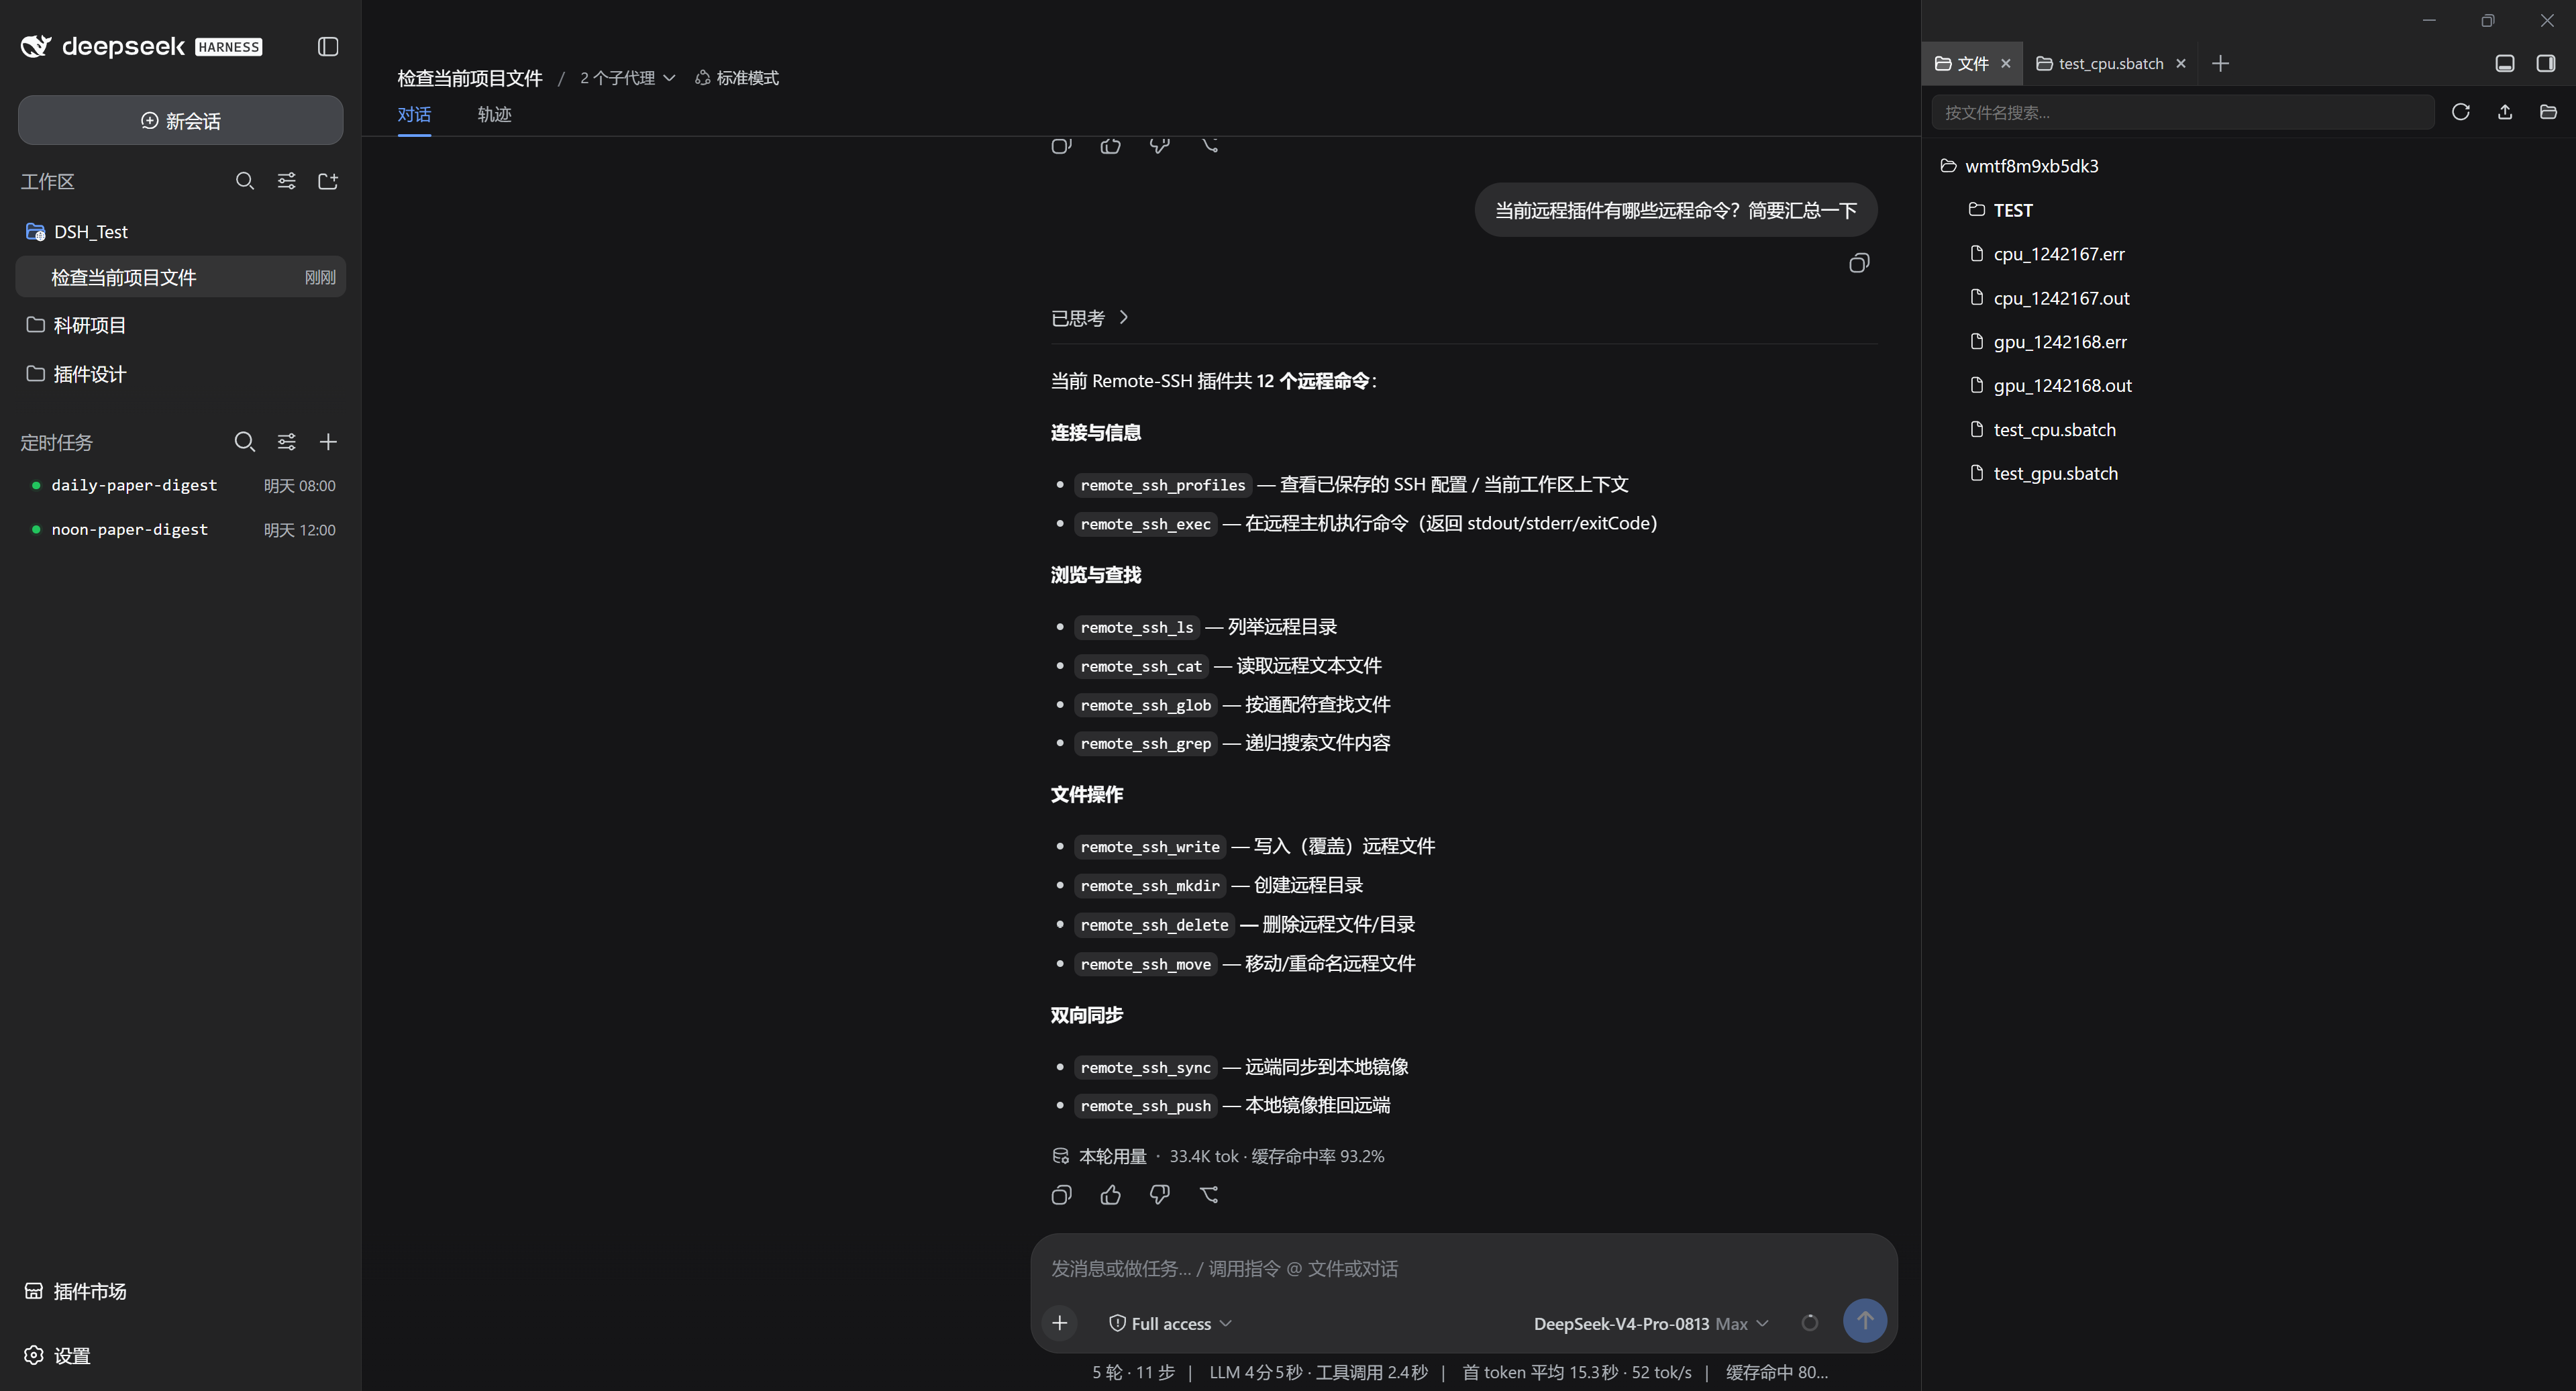Branch conversation icon below 本轮用量
Image resolution: width=2576 pixels, height=1391 pixels.
[1209, 1195]
